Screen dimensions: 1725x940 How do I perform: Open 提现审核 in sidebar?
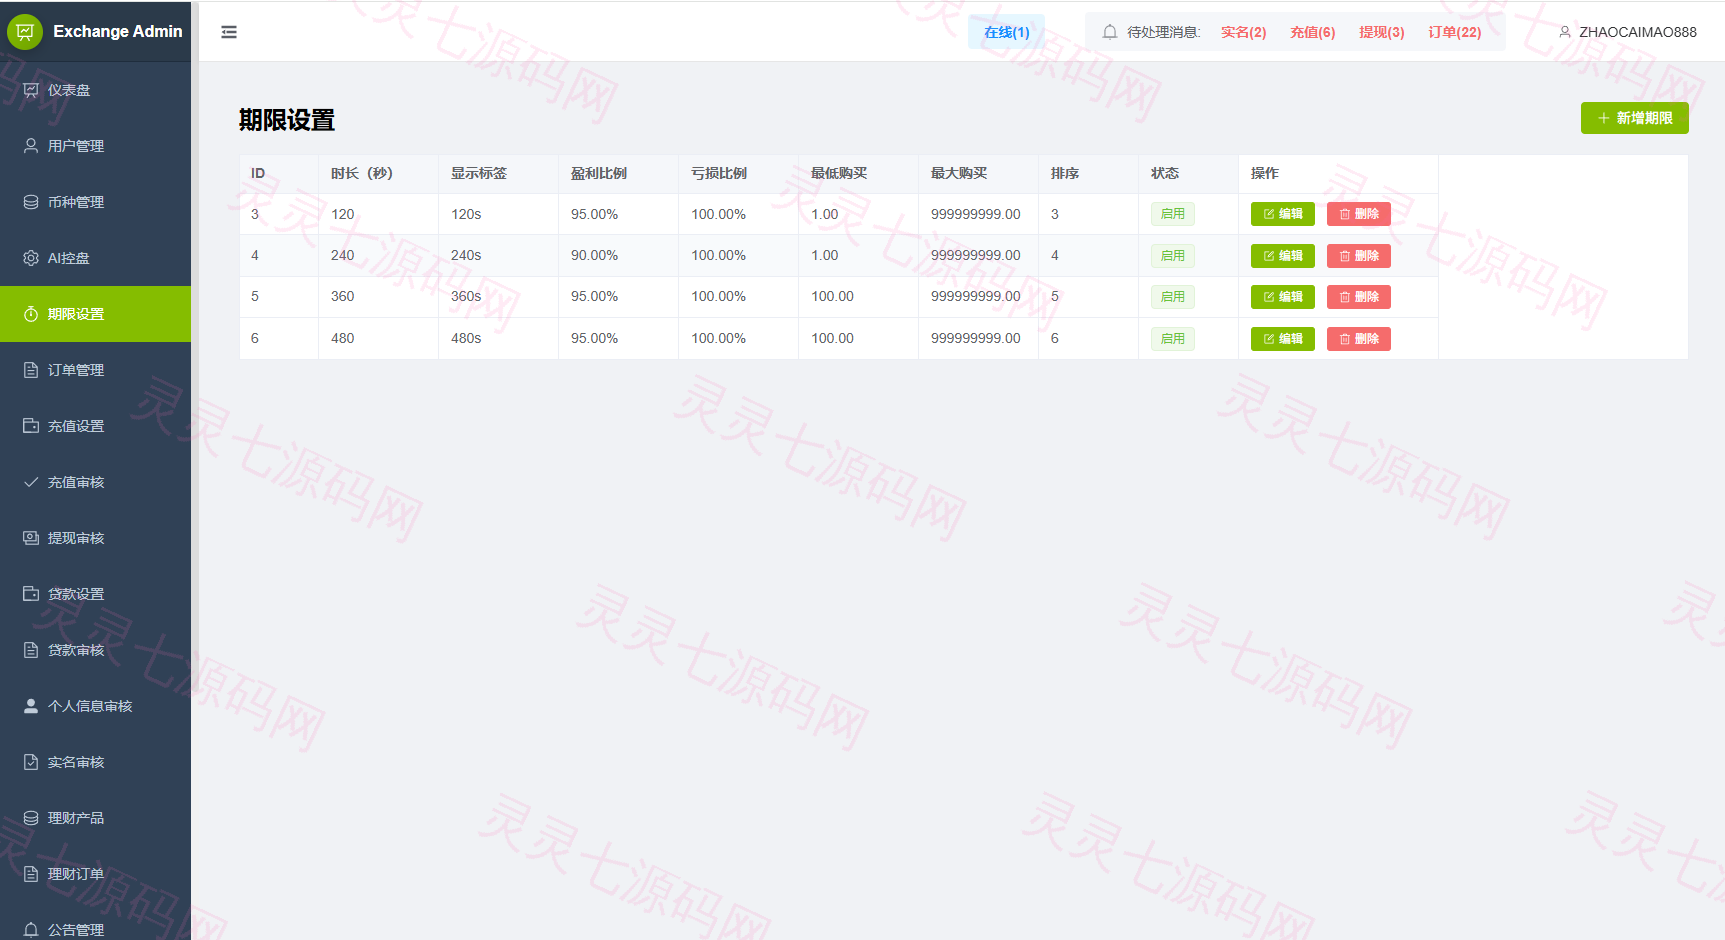click(95, 538)
